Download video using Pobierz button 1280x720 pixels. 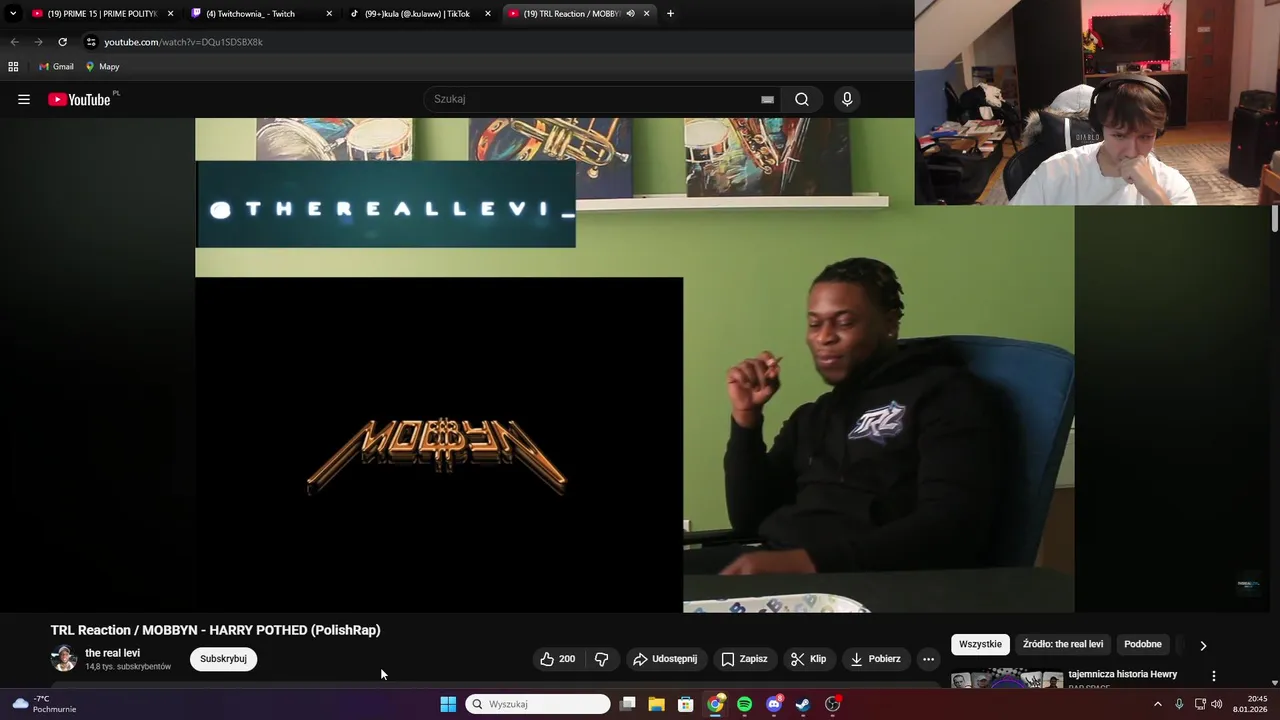tap(875, 659)
